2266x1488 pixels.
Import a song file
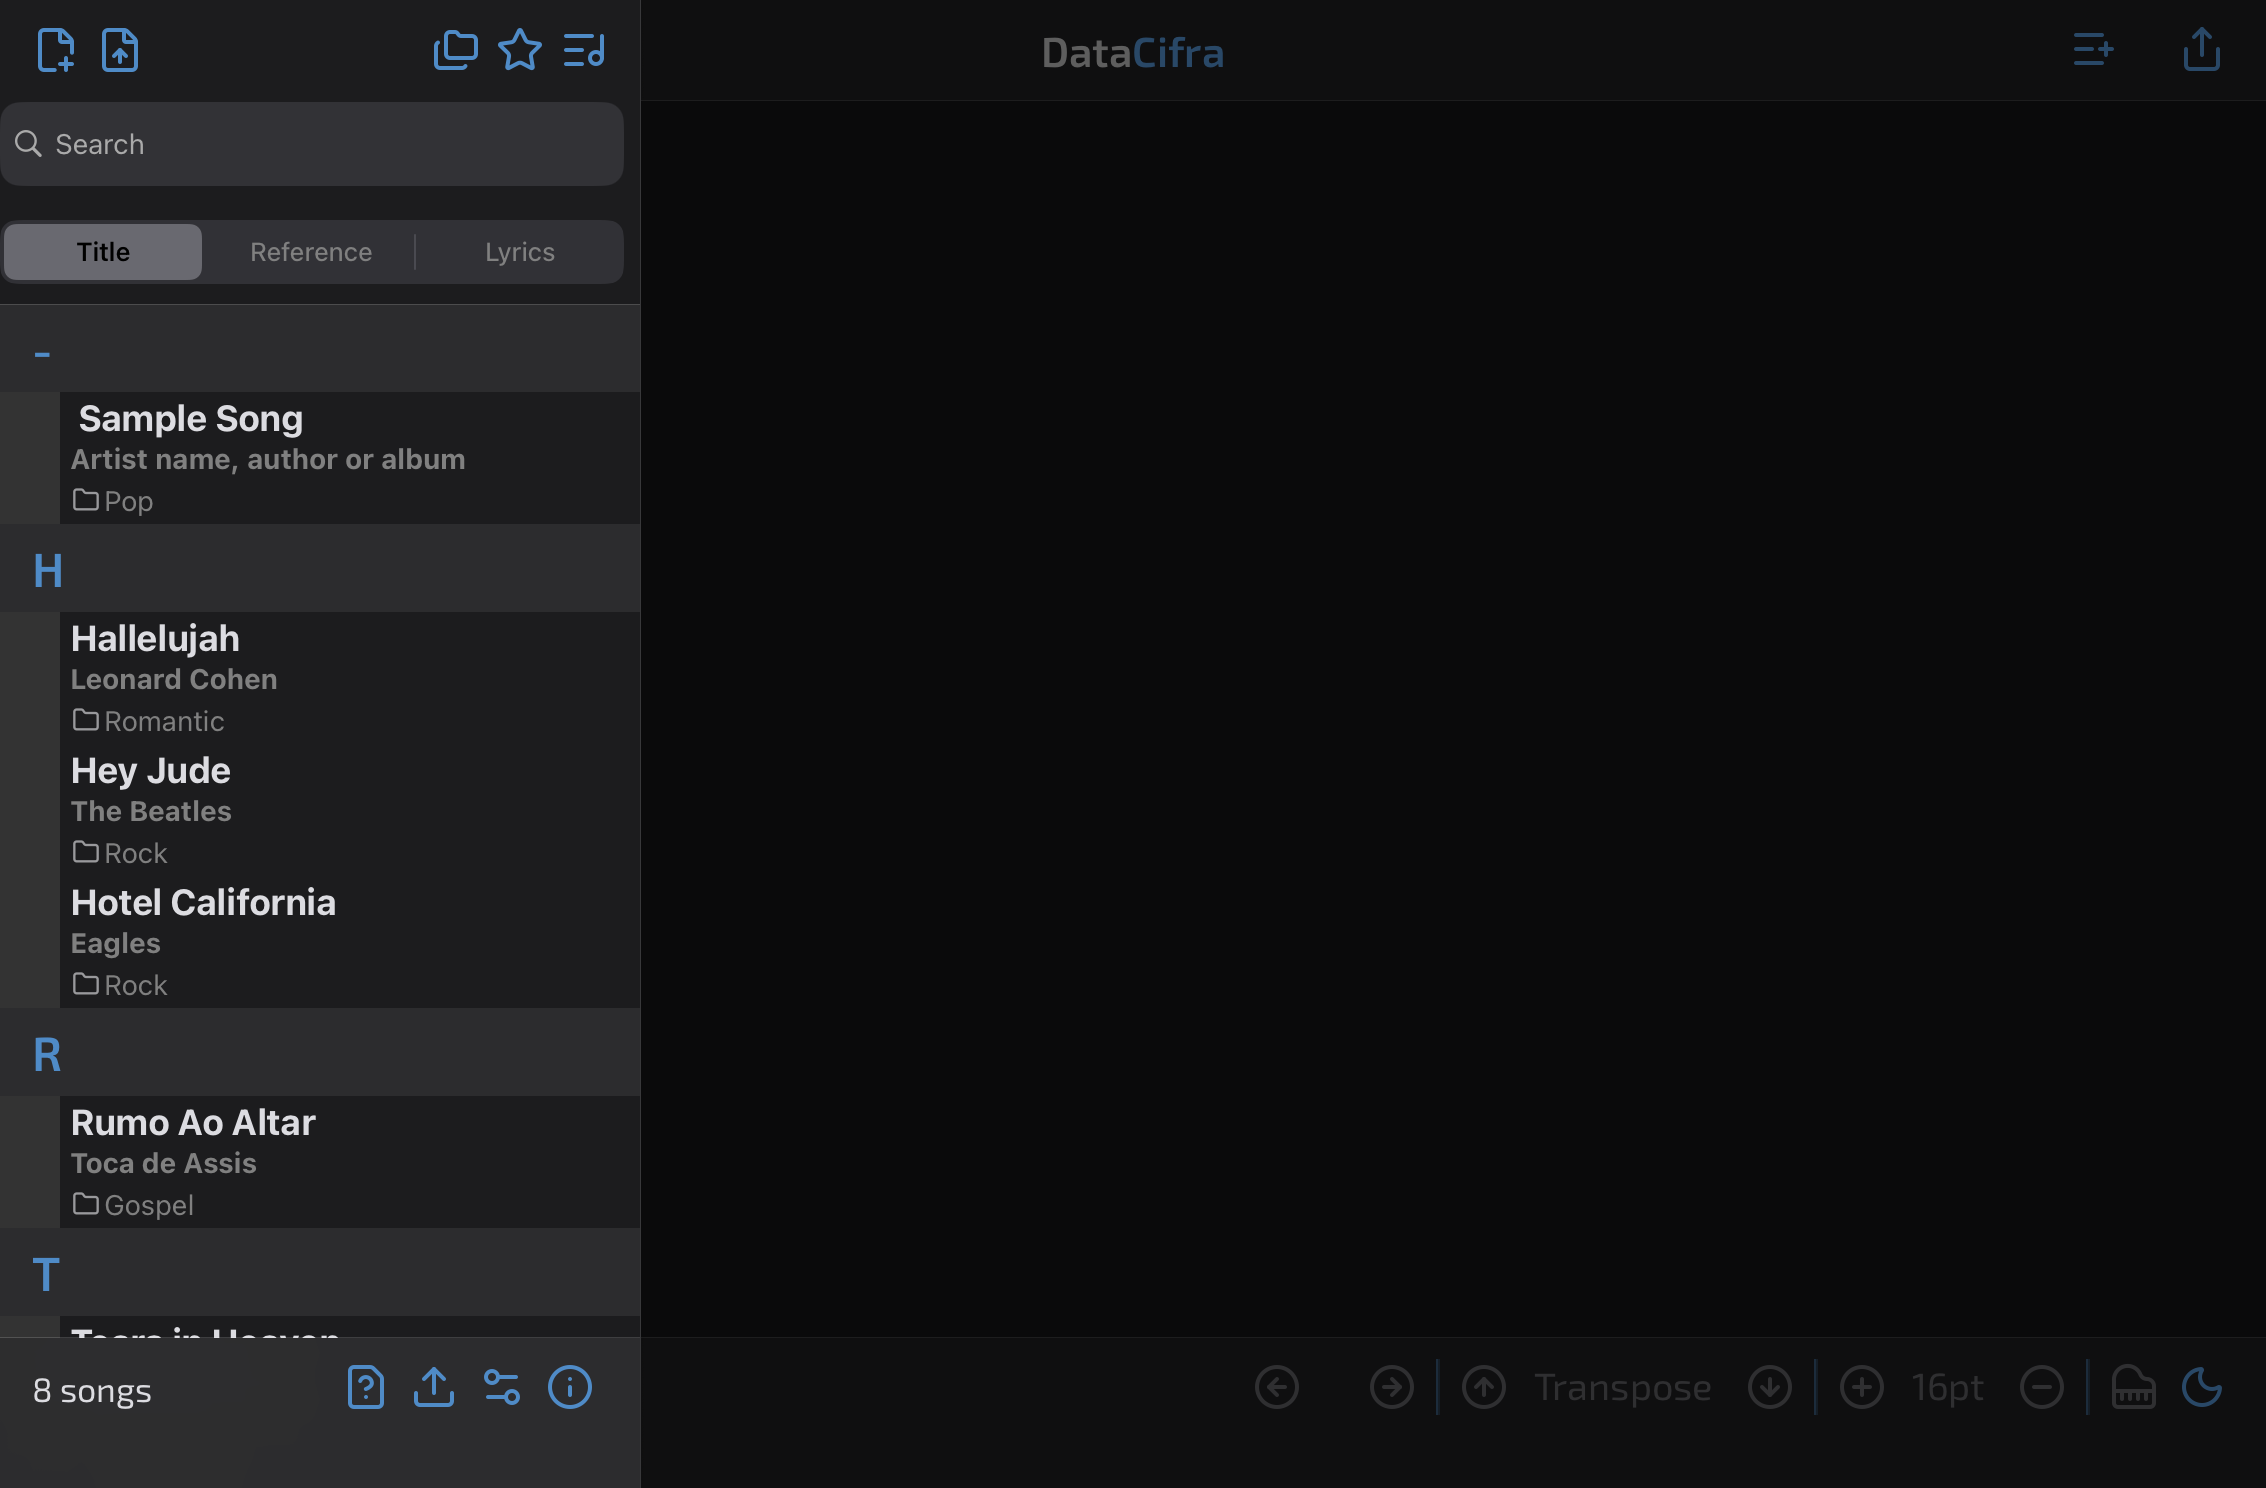[x=120, y=50]
